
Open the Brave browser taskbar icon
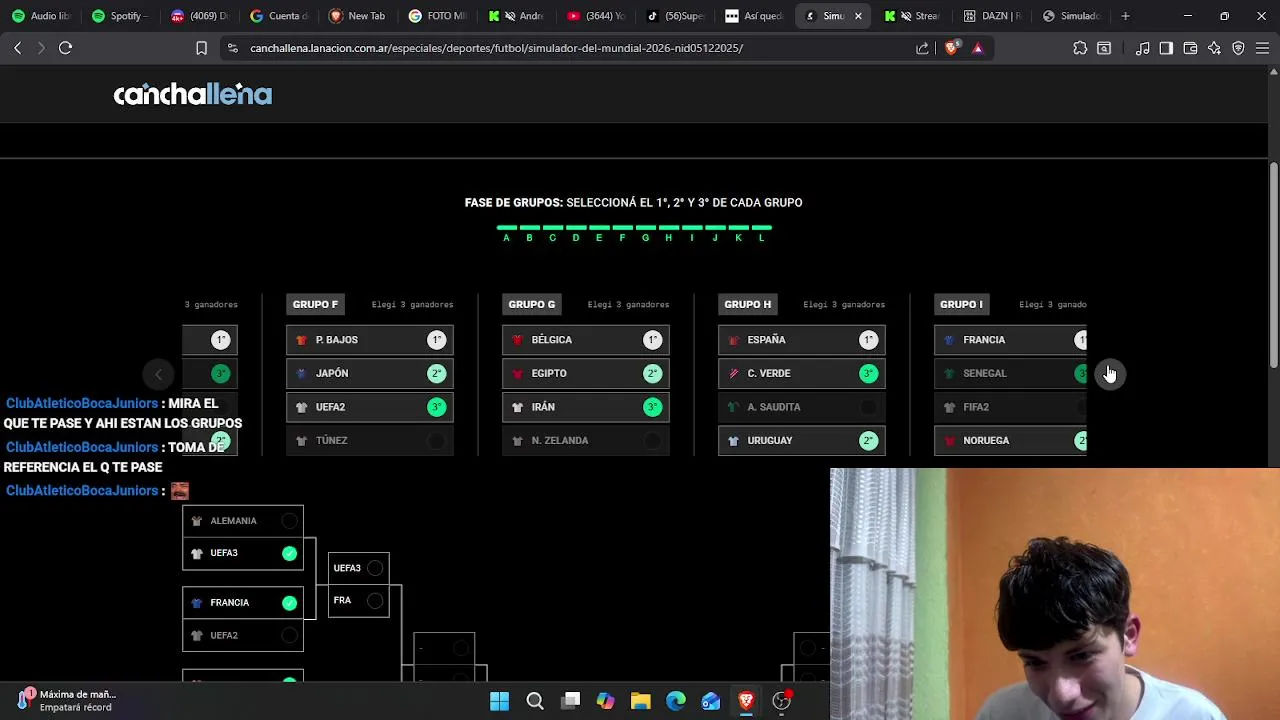pos(746,701)
